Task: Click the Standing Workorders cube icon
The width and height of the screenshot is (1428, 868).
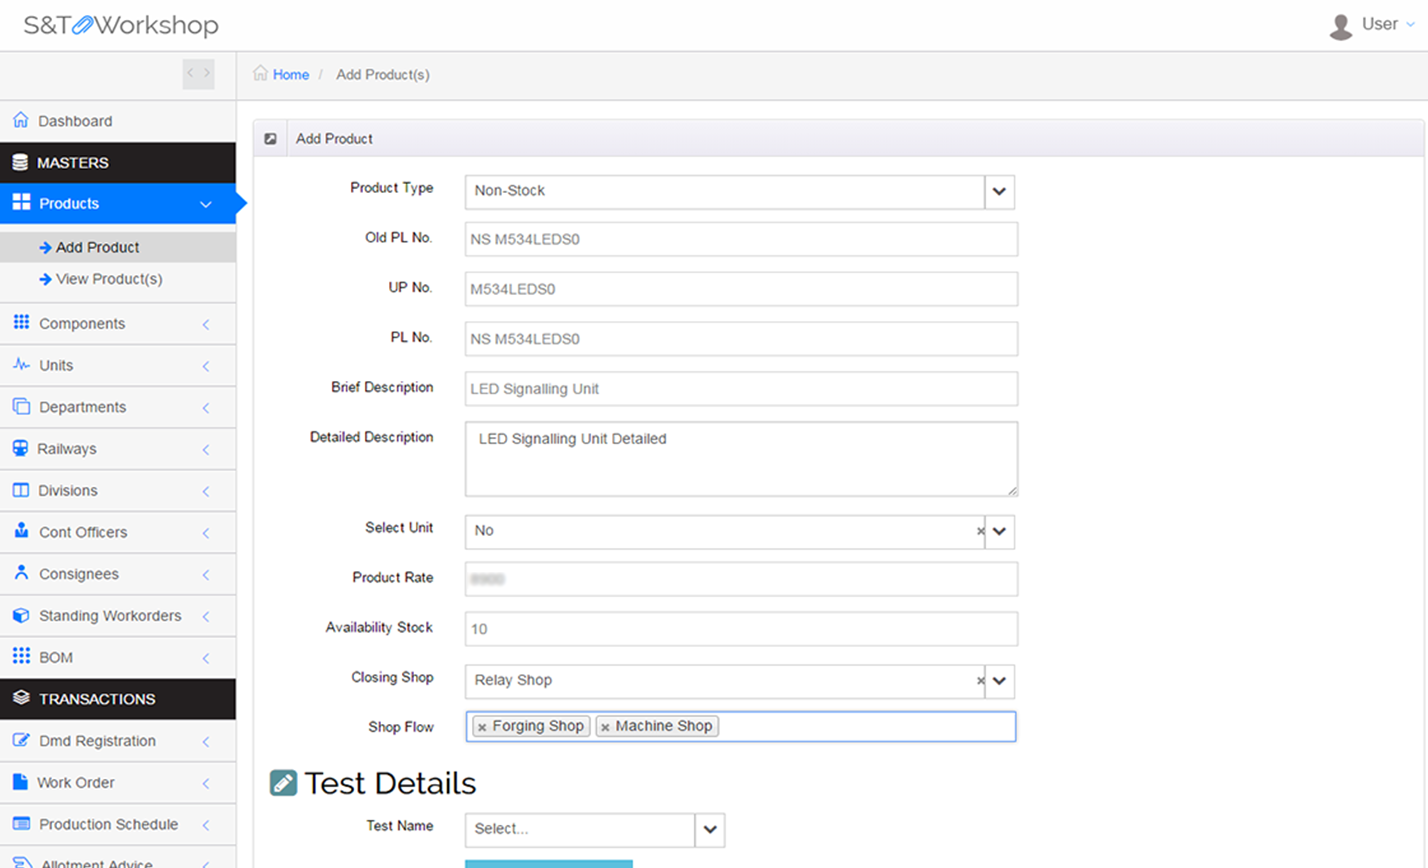Action: [21, 615]
